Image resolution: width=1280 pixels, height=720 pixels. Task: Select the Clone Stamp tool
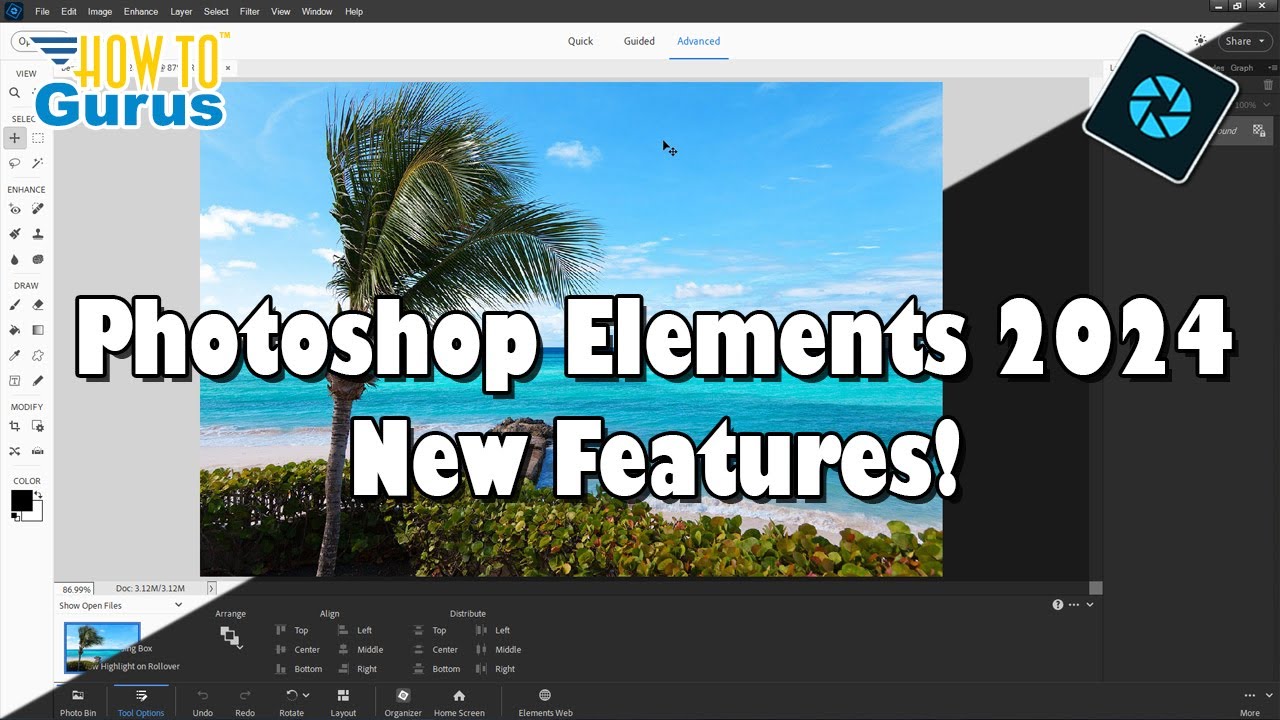[x=38, y=233]
